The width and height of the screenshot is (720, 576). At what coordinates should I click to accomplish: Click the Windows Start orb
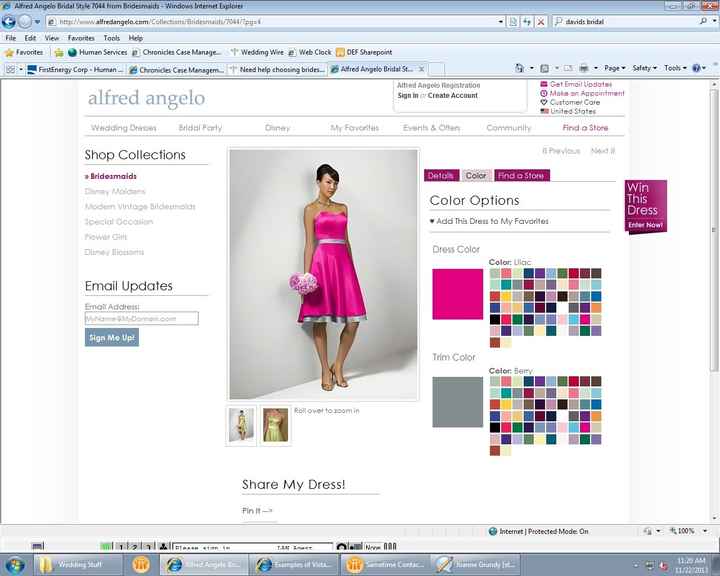point(15,565)
